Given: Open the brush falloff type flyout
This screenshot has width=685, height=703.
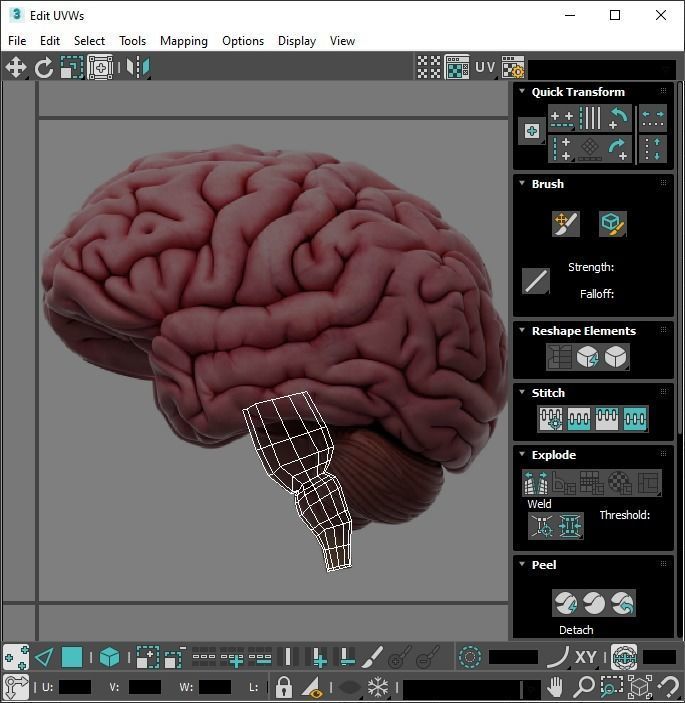Looking at the screenshot, I should [536, 282].
